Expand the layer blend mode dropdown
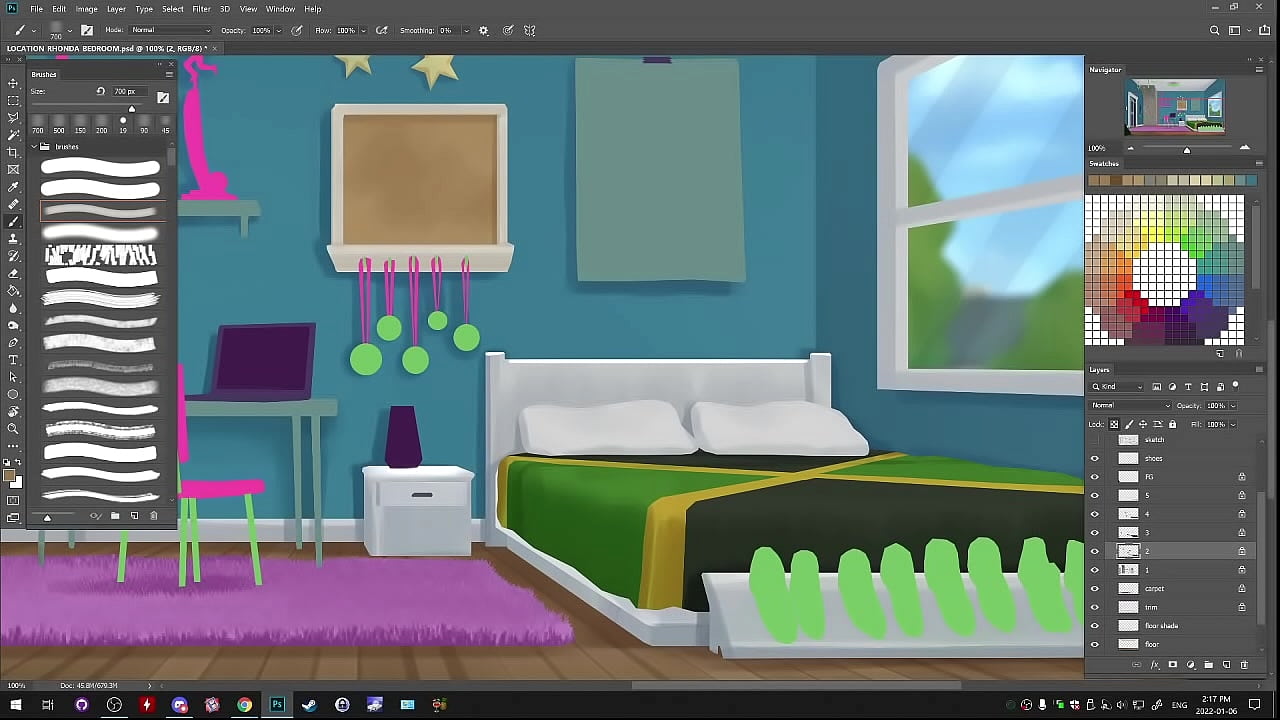 click(1130, 406)
